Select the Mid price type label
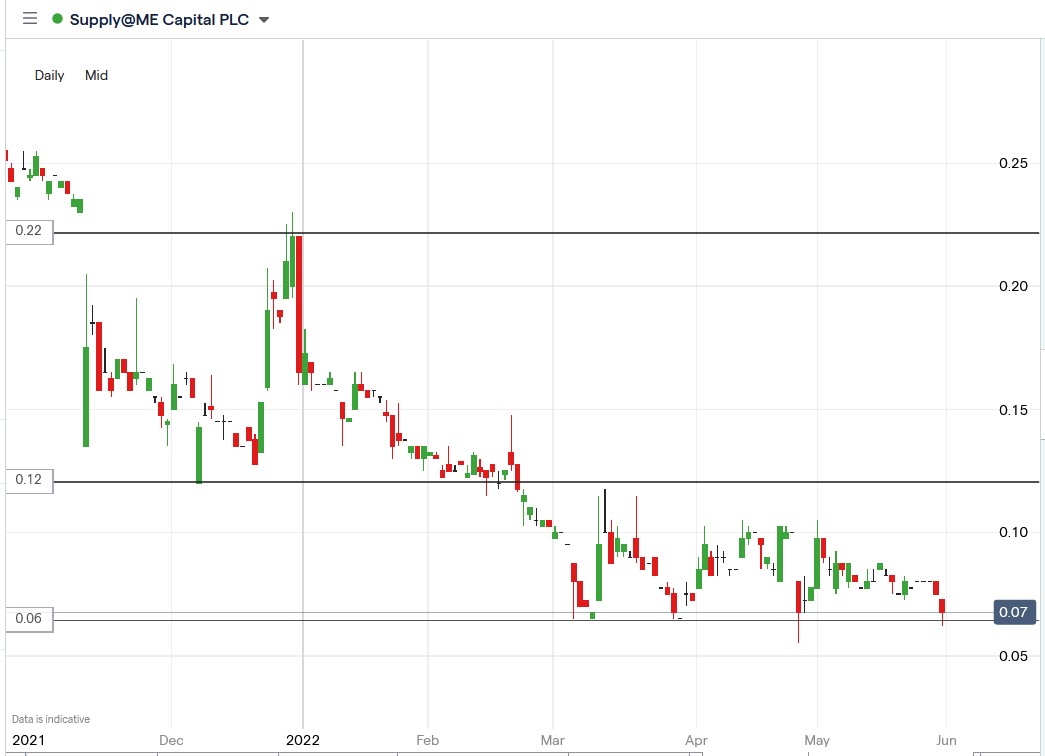The height and width of the screenshot is (756, 1045). pyautogui.click(x=96, y=75)
